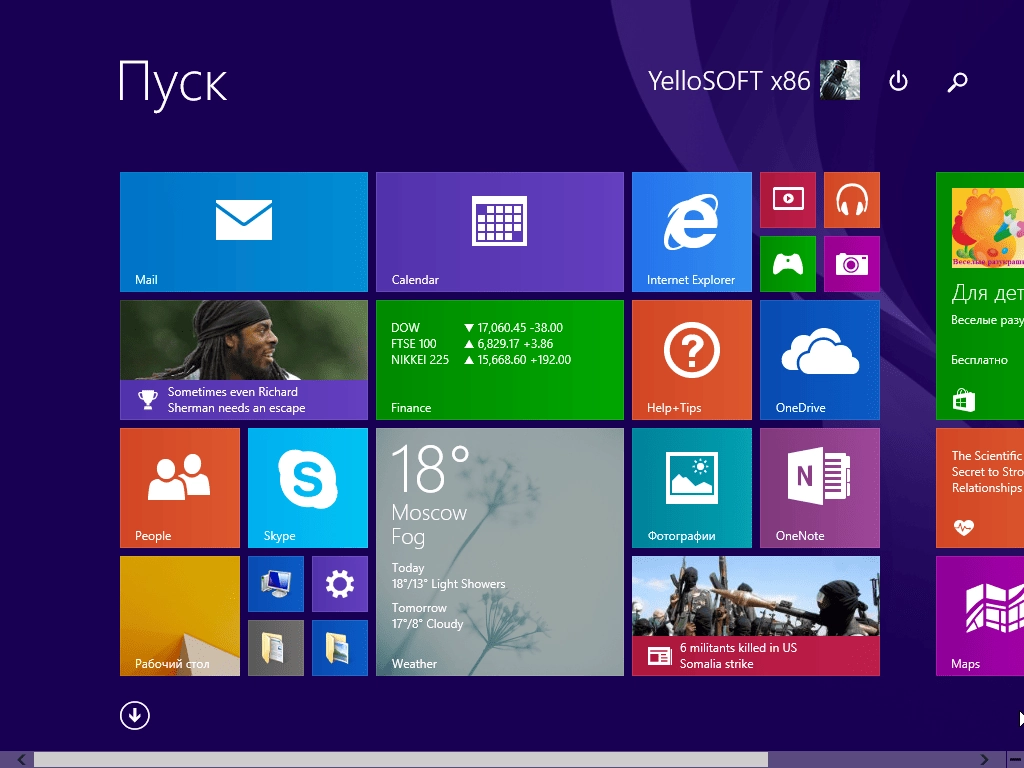Click the Бесплатно label in Store tile
1024x768 pixels.
979,360
